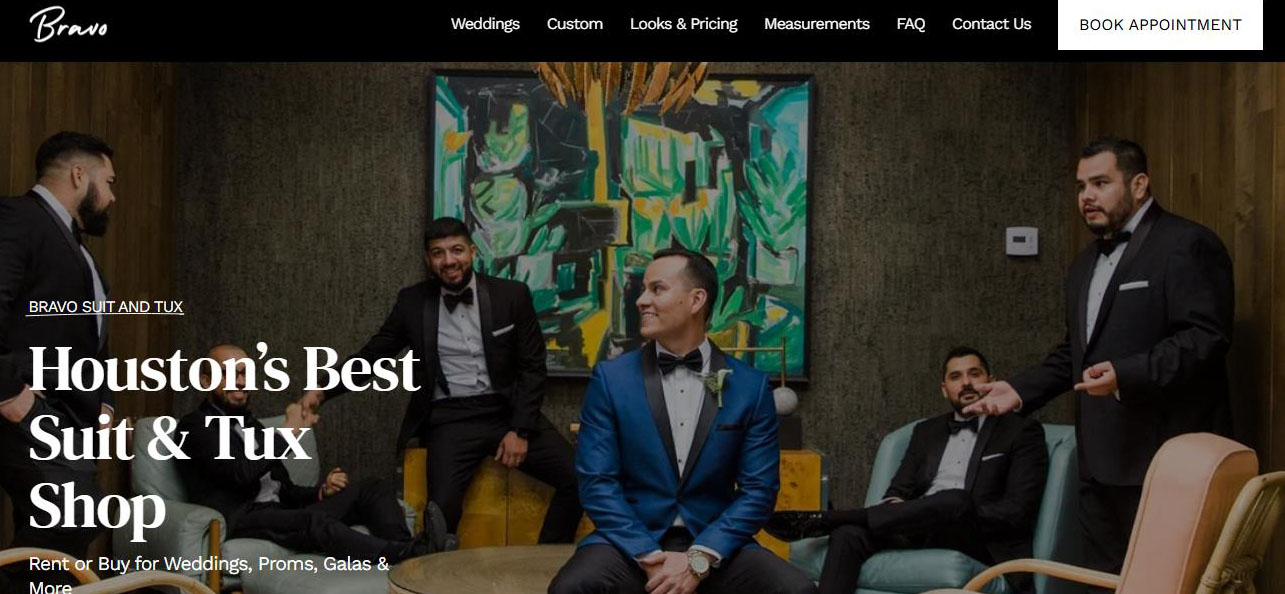Open Looks & Pricing in navigation
Viewport: 1285px width, 594px height.
(x=684, y=24)
